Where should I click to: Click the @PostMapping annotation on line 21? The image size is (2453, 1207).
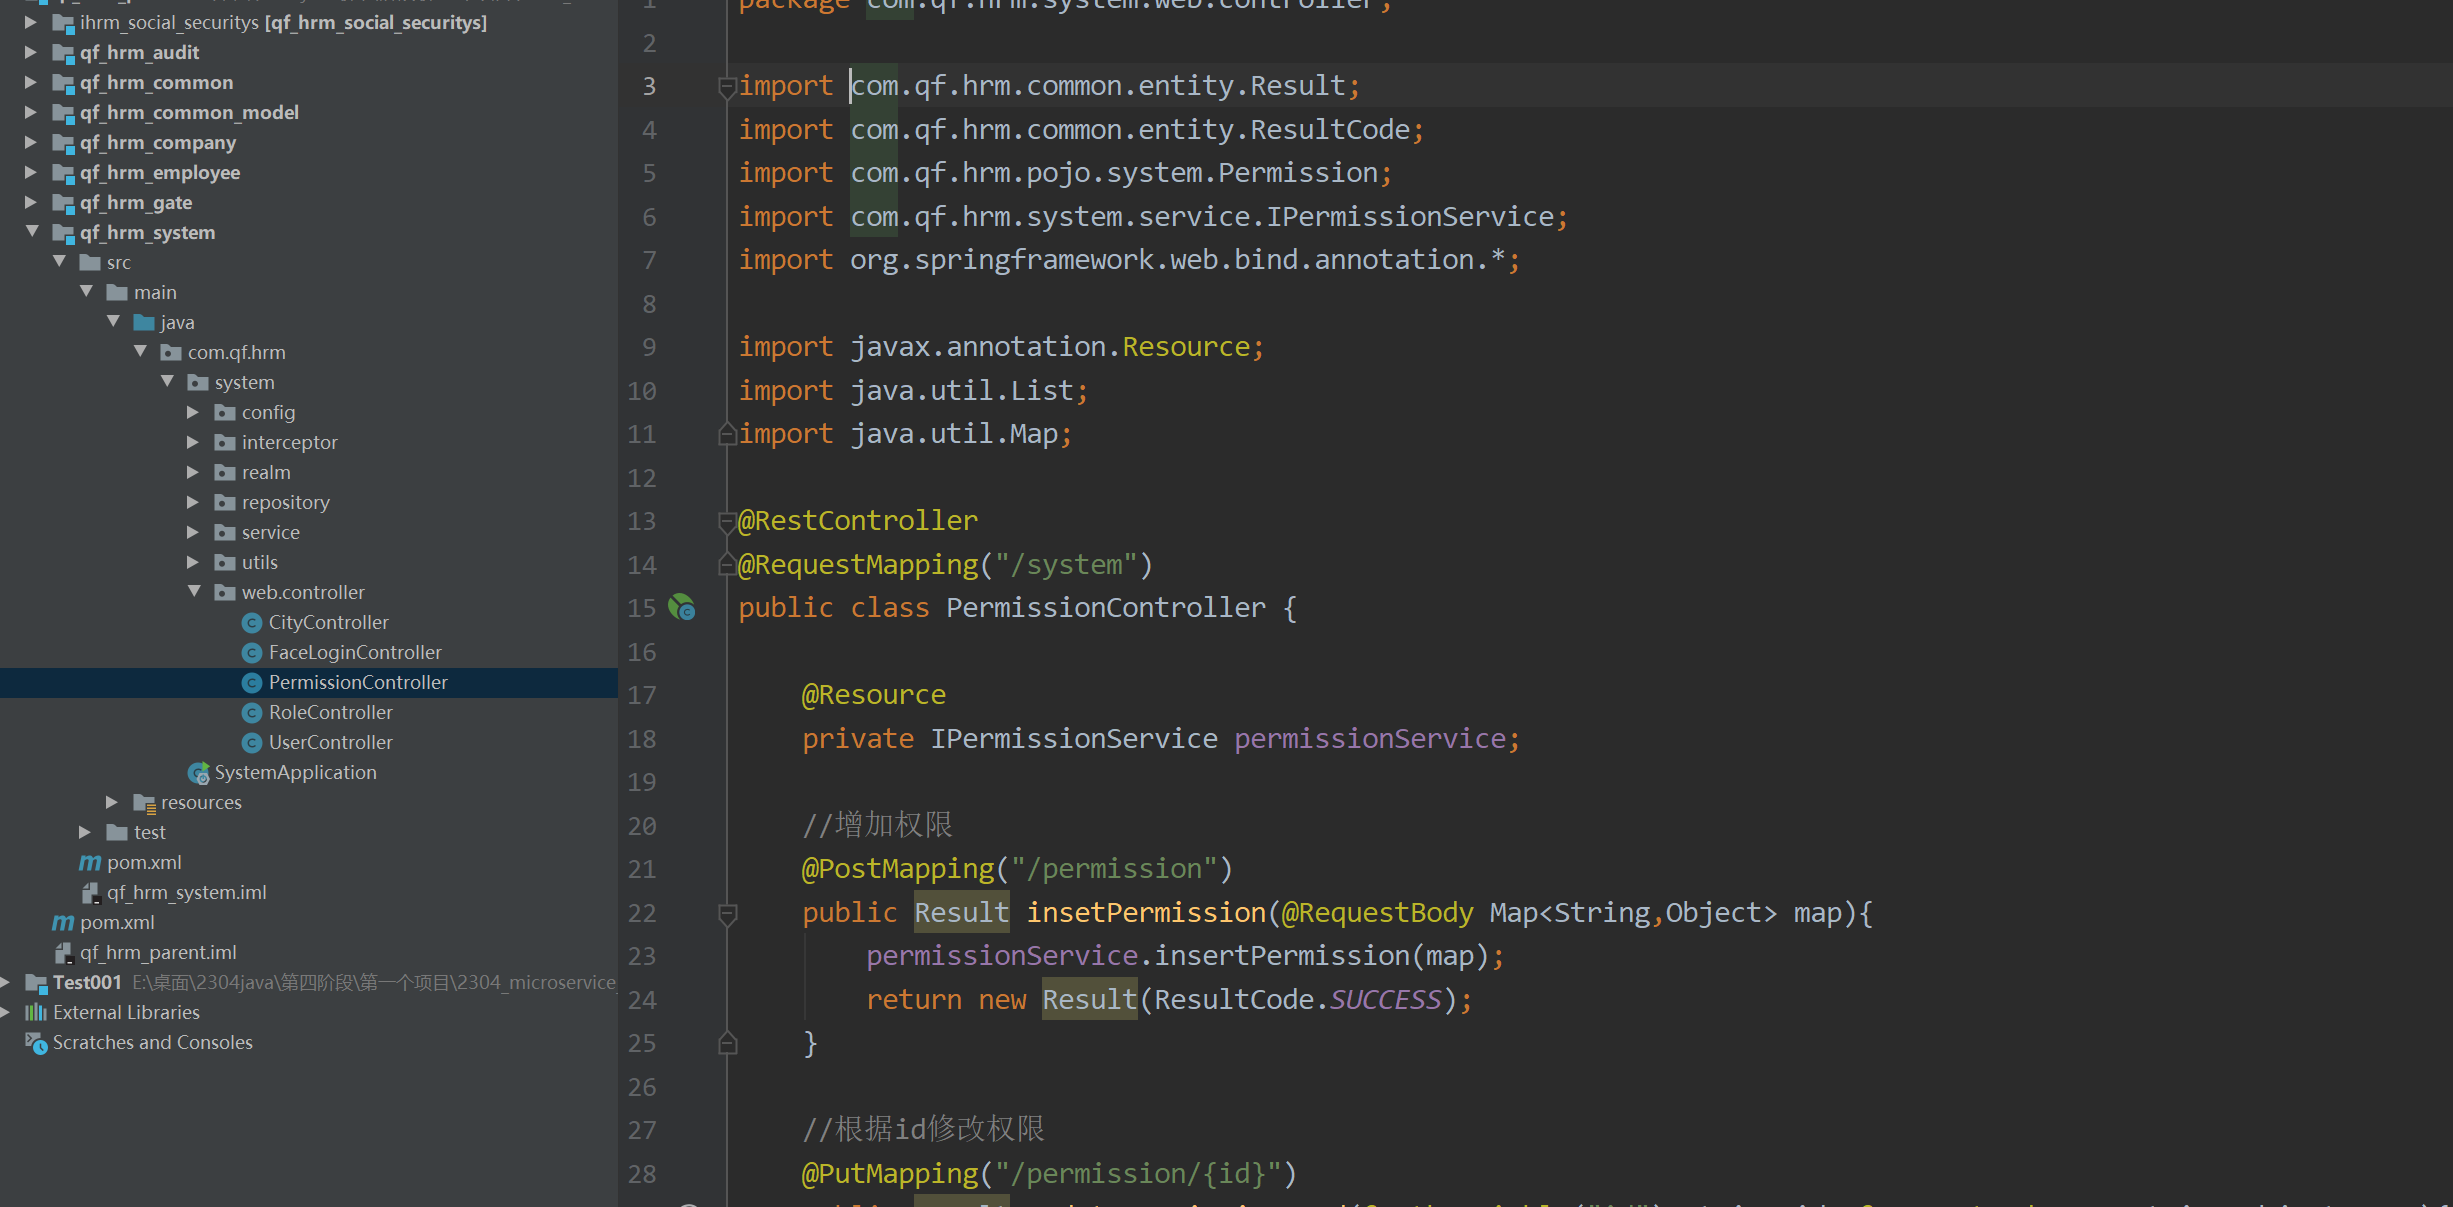898,869
